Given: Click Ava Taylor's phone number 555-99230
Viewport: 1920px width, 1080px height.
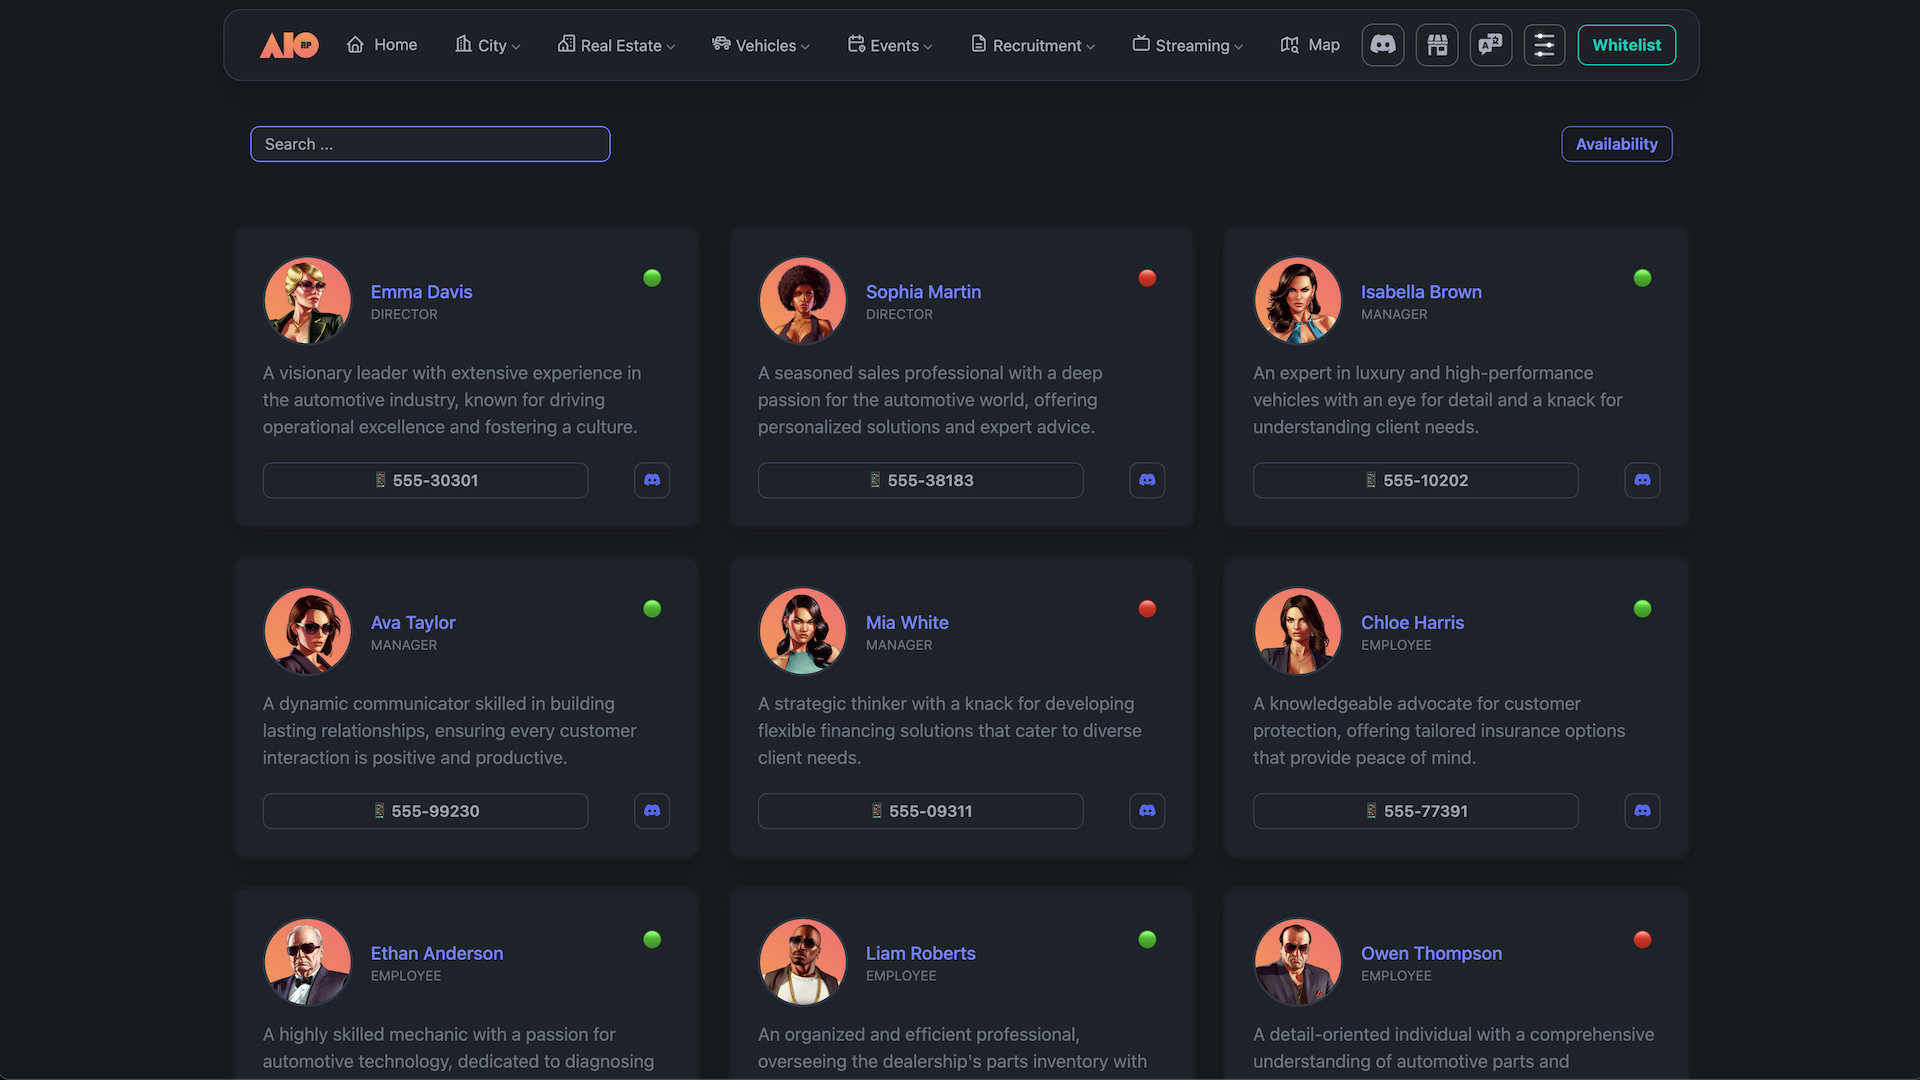Looking at the screenshot, I should [x=426, y=811].
